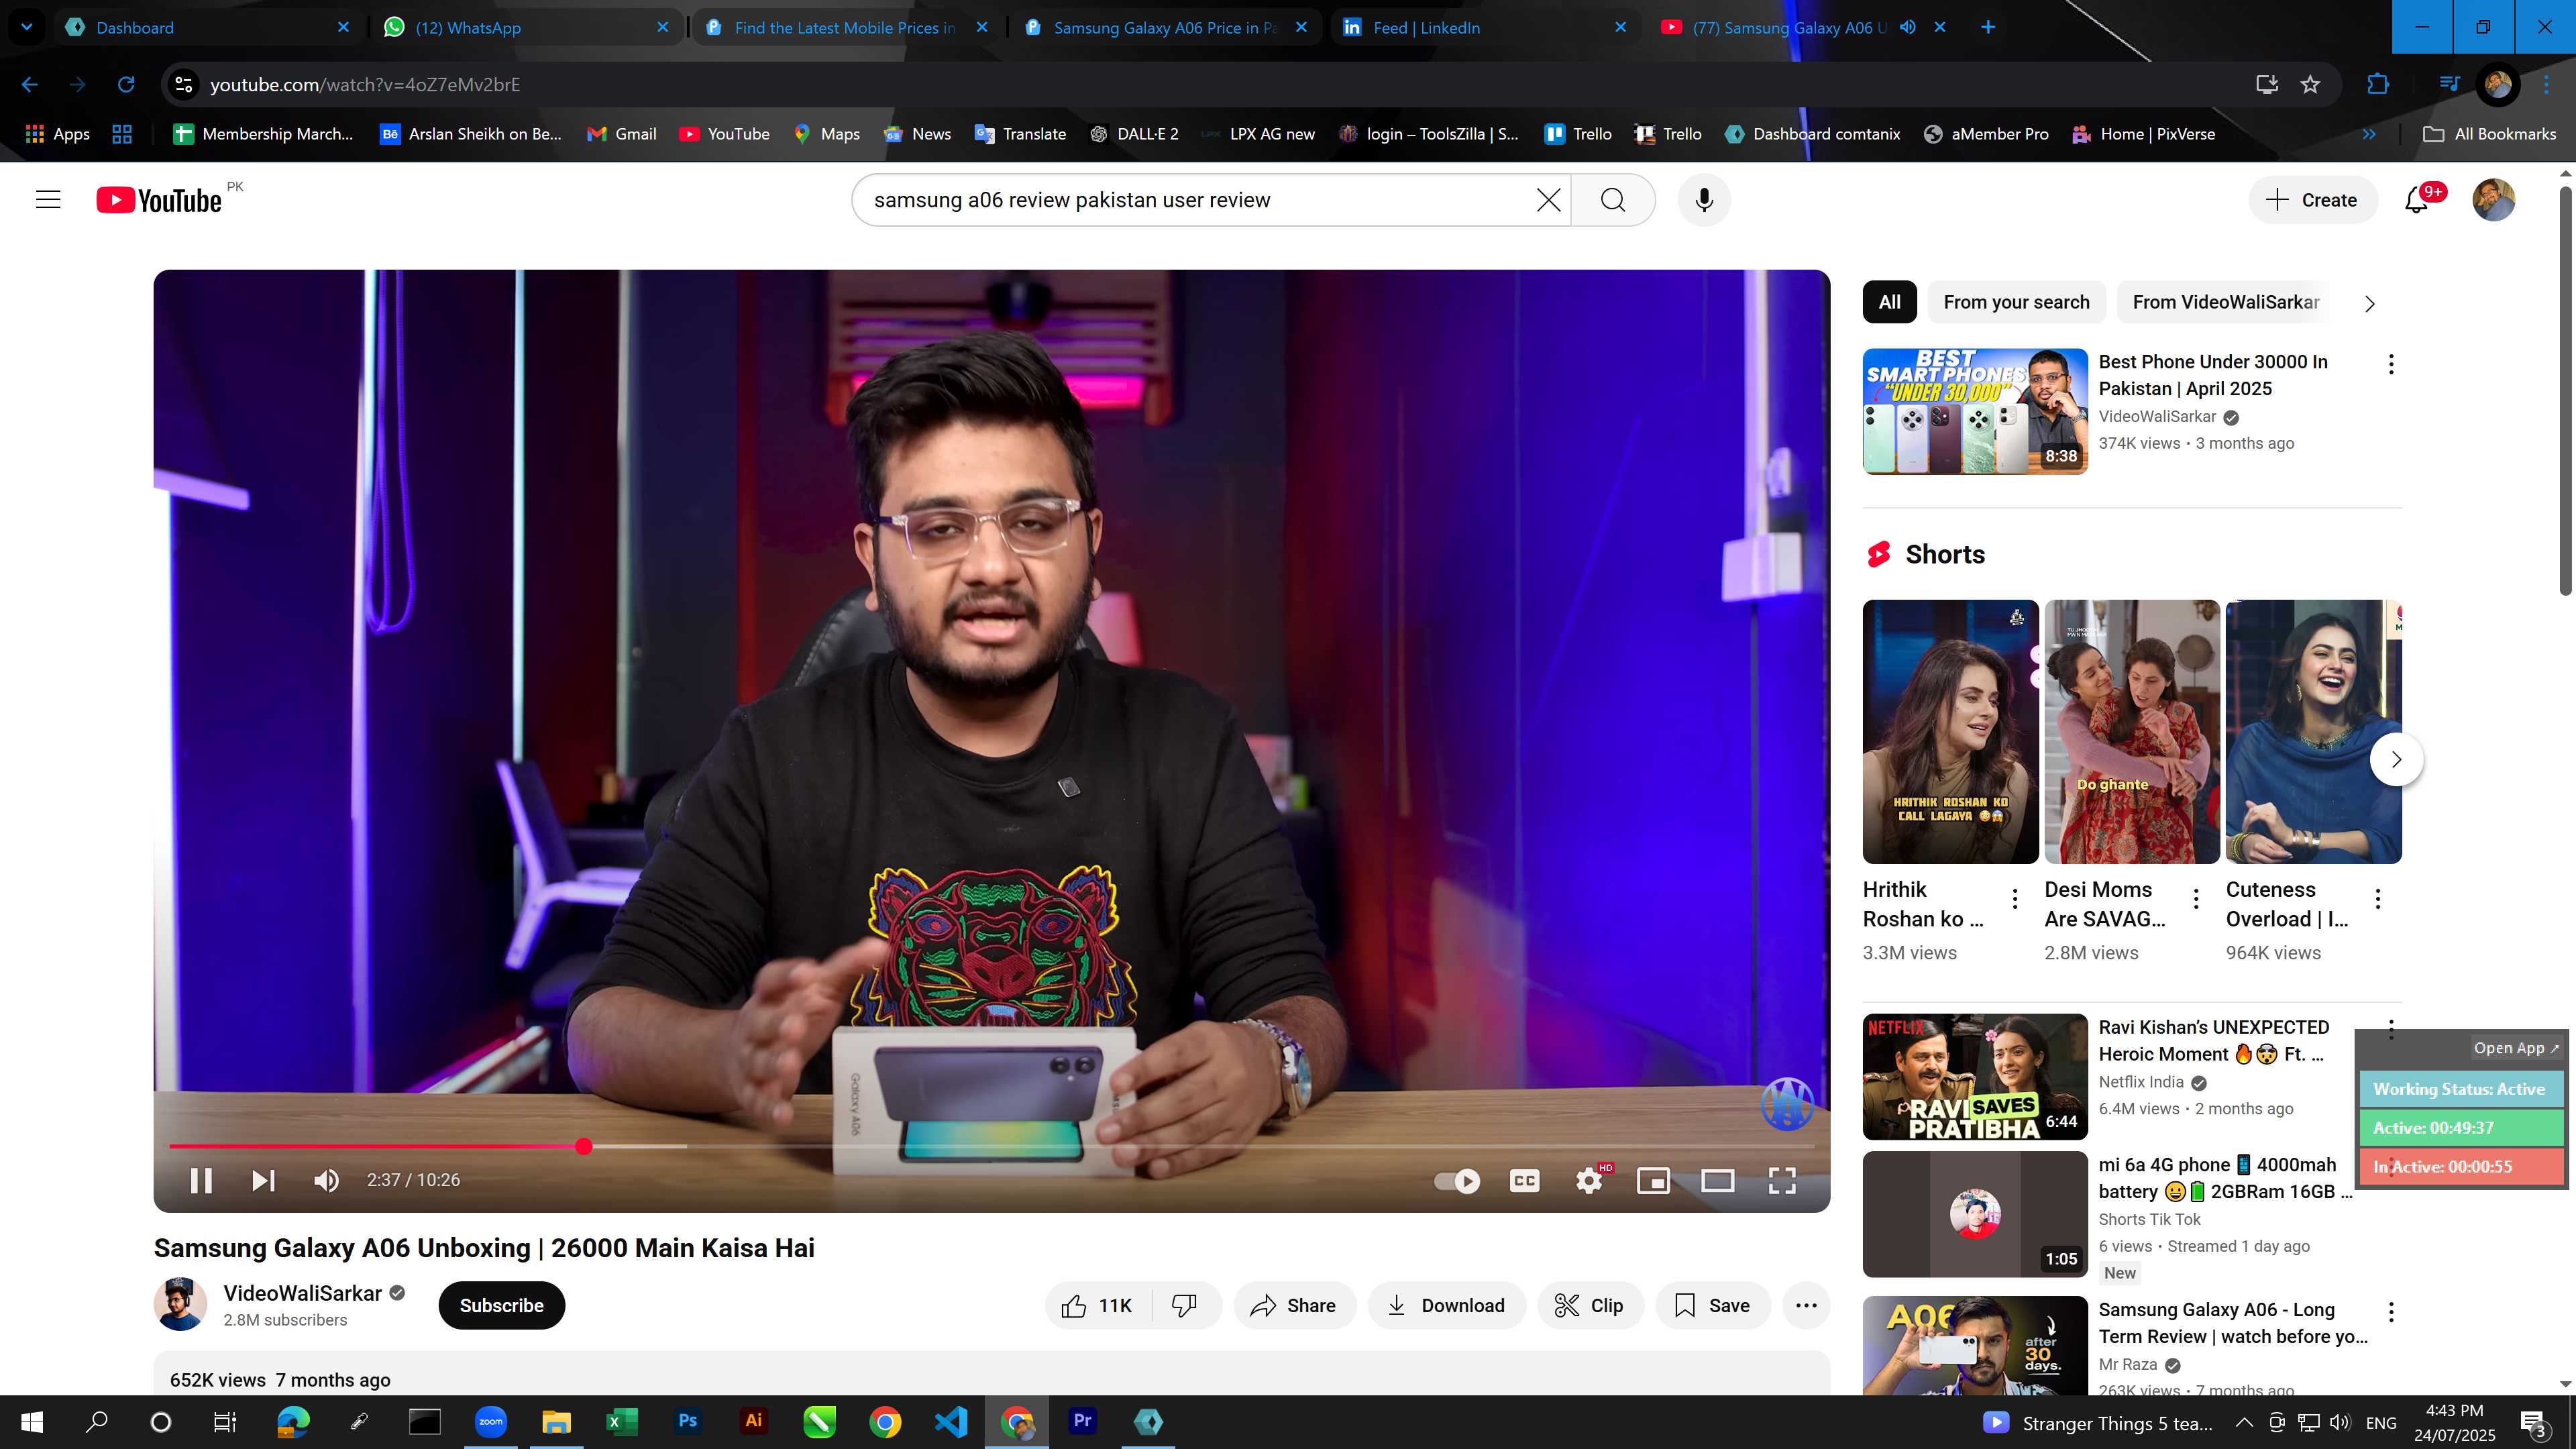Open options for Samsung A06 Long Term Review
Screen dimensions: 2576x1449
point(2391,1312)
